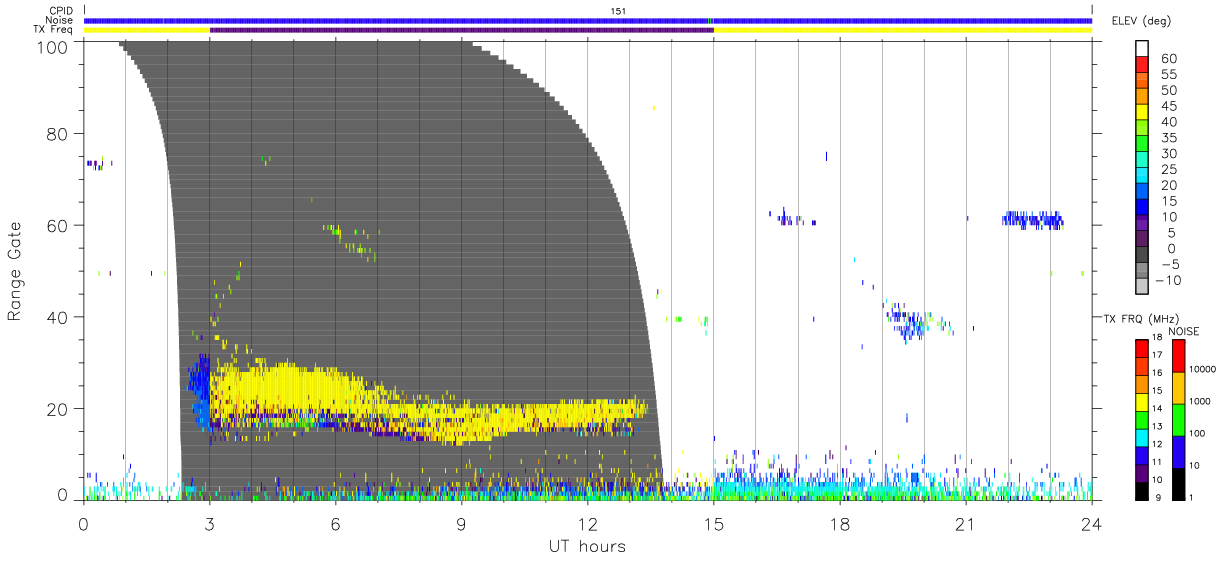The image size is (1228, 567).
Task: Click ELEV colorbar label '55'
Action: (1169, 75)
